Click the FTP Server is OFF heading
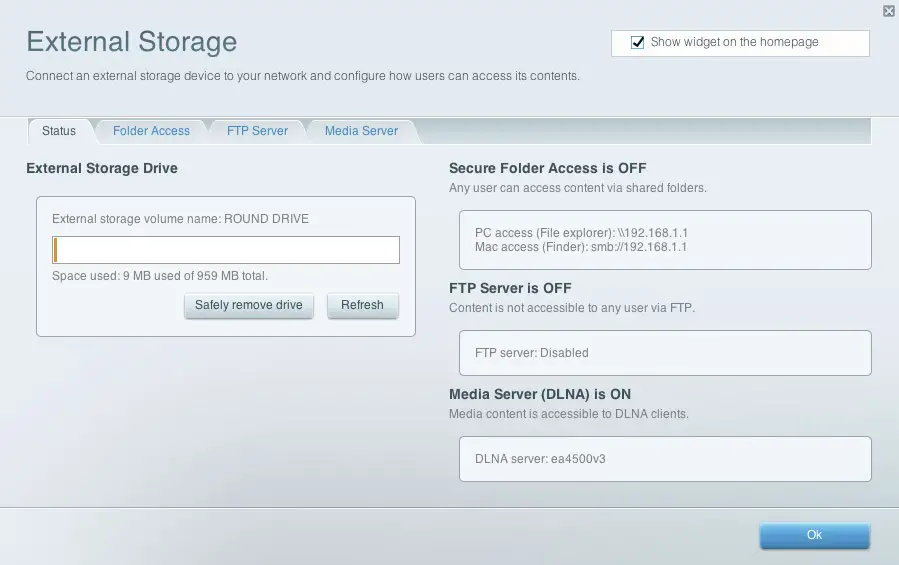 (510, 288)
